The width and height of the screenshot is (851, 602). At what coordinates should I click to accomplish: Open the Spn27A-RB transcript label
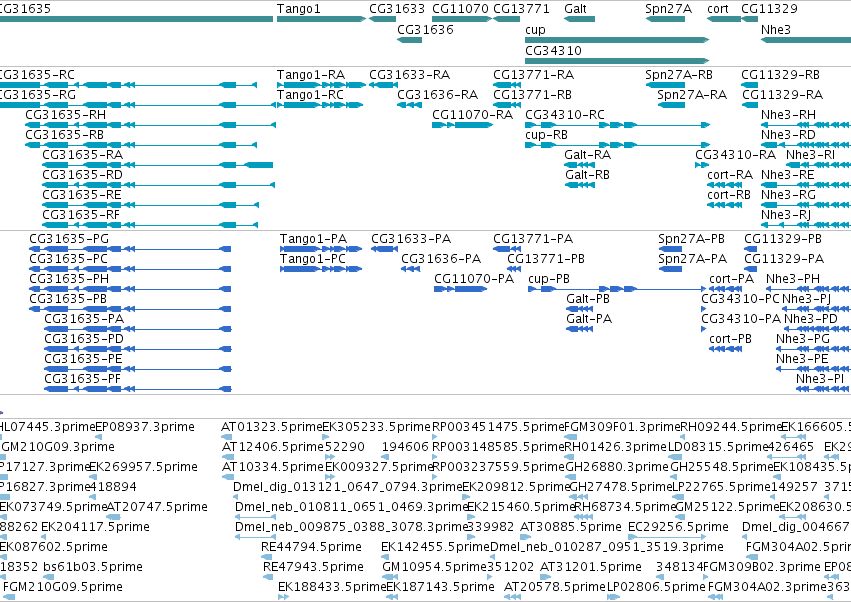[x=678, y=74]
